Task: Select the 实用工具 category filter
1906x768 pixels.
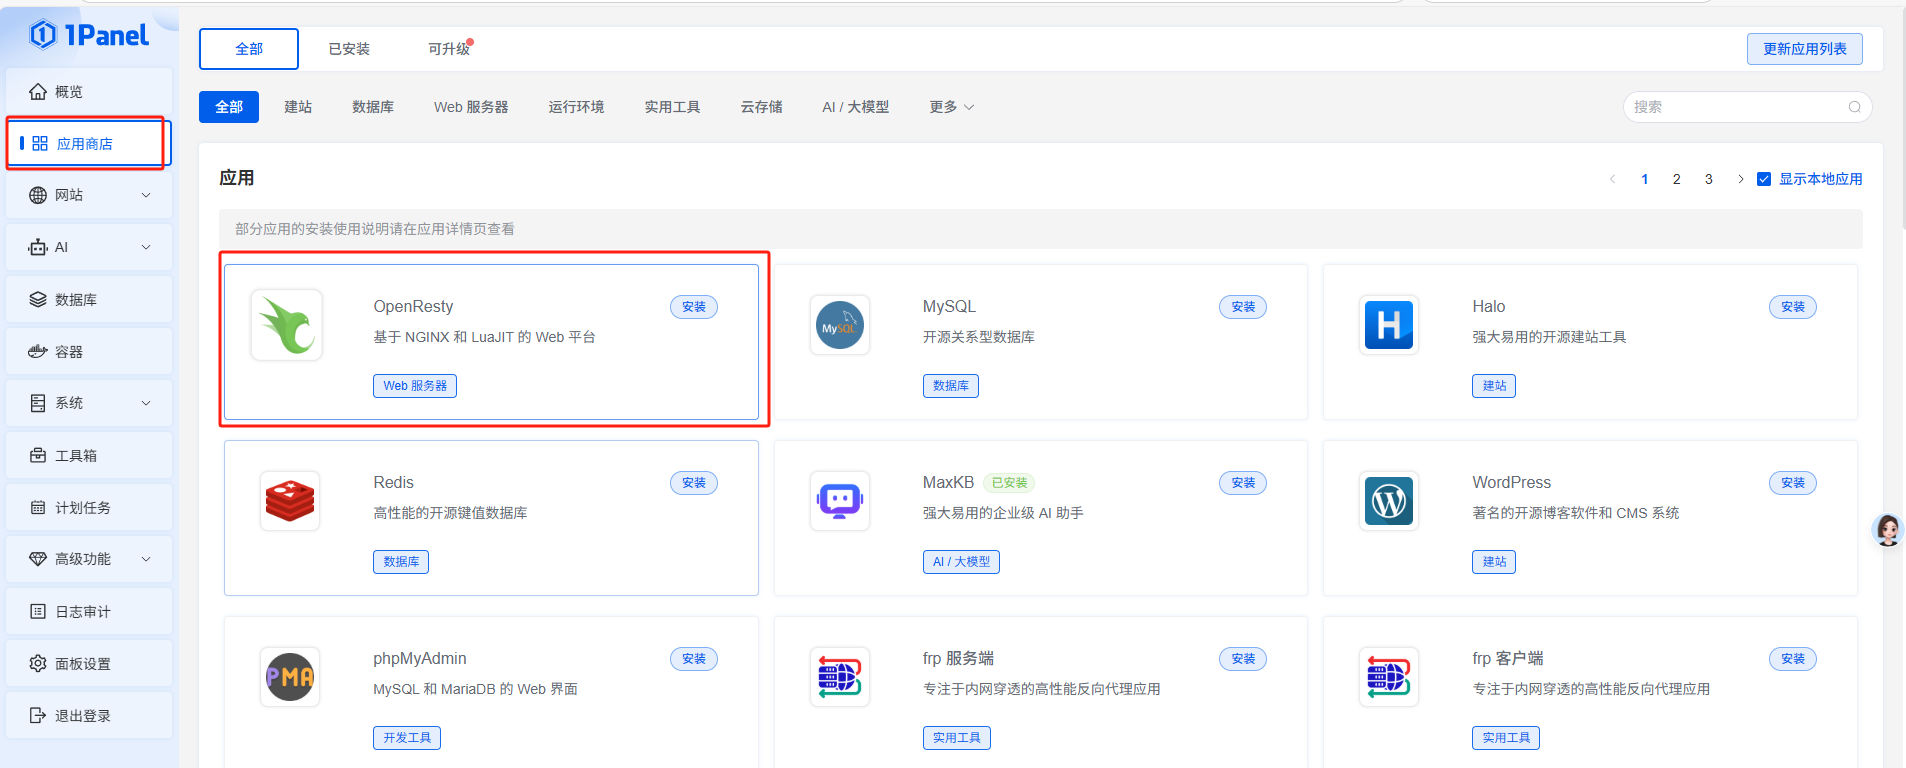Action: click(672, 107)
